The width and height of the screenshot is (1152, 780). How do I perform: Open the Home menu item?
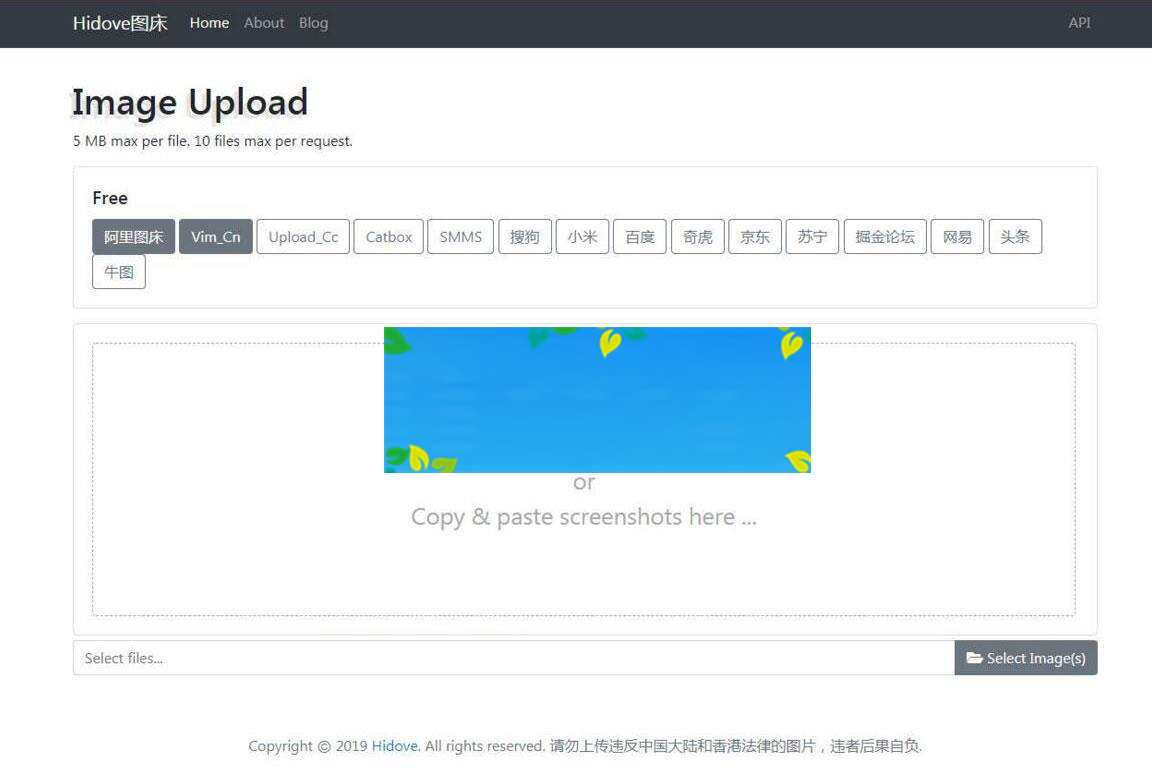(x=209, y=22)
